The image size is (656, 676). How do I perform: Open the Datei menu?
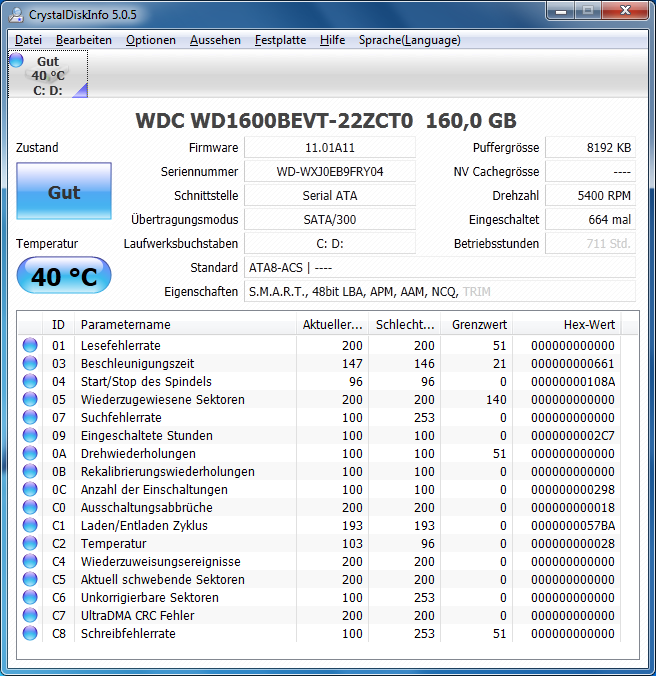click(28, 40)
